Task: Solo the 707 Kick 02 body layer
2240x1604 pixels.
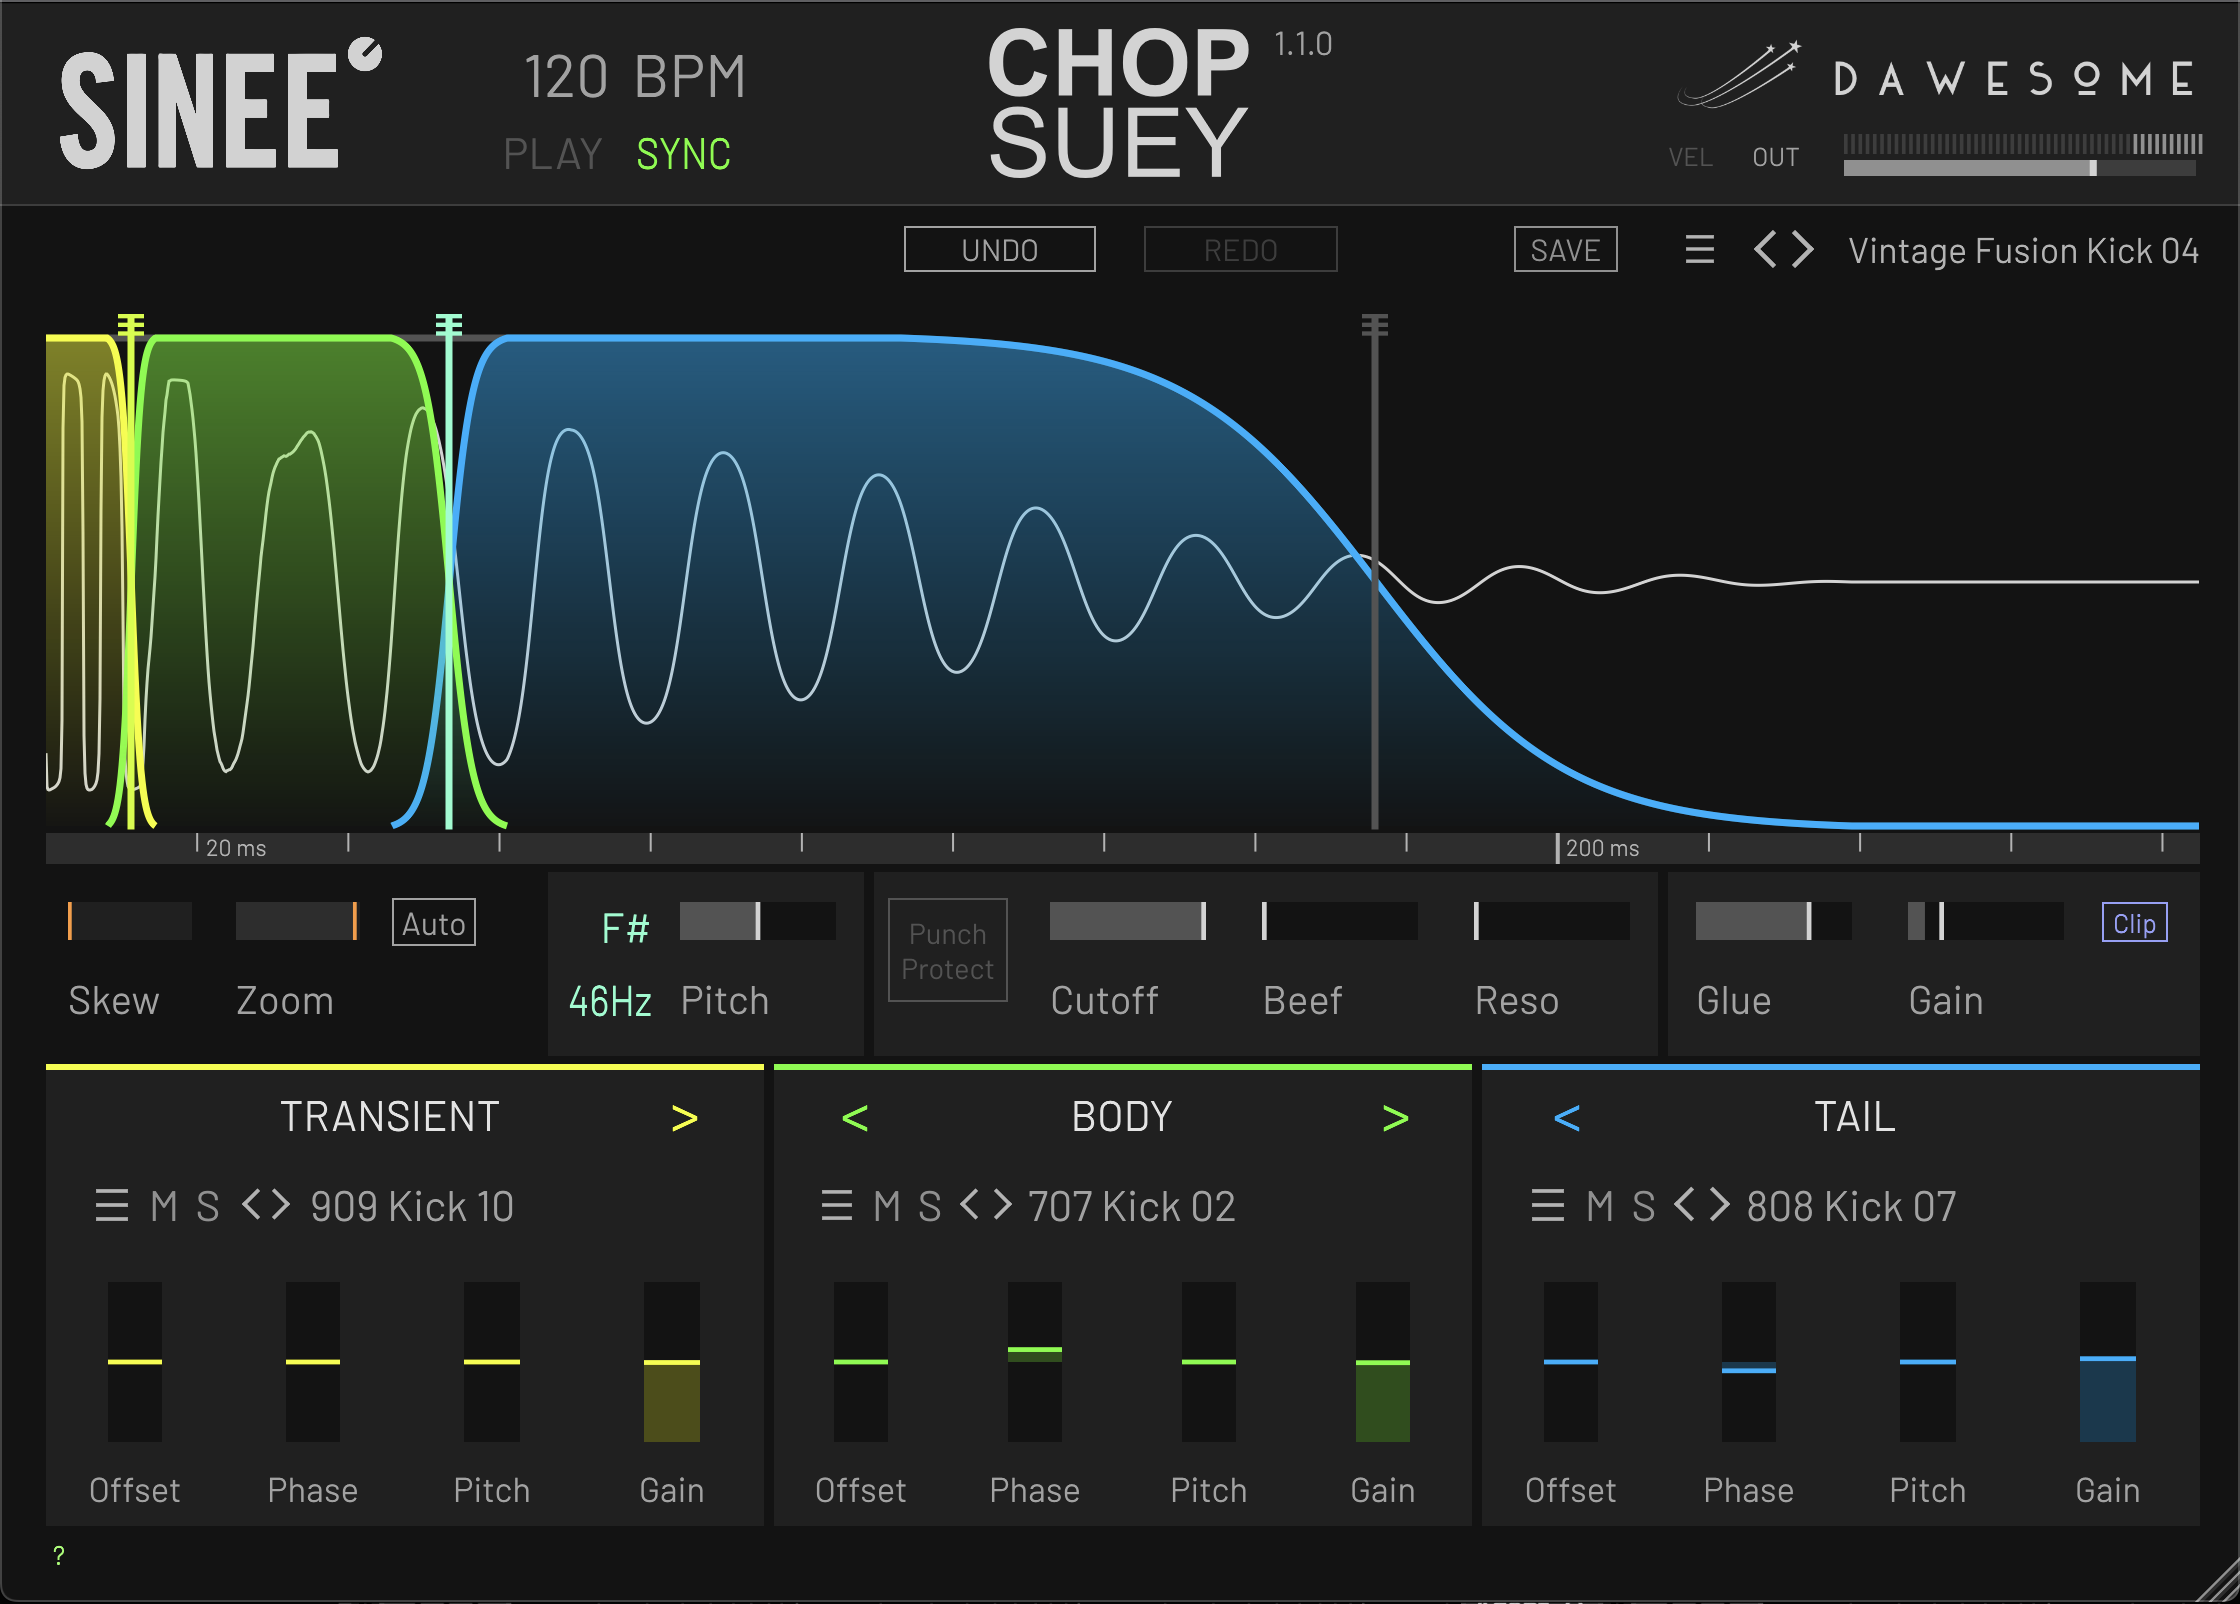Action: click(x=930, y=1206)
